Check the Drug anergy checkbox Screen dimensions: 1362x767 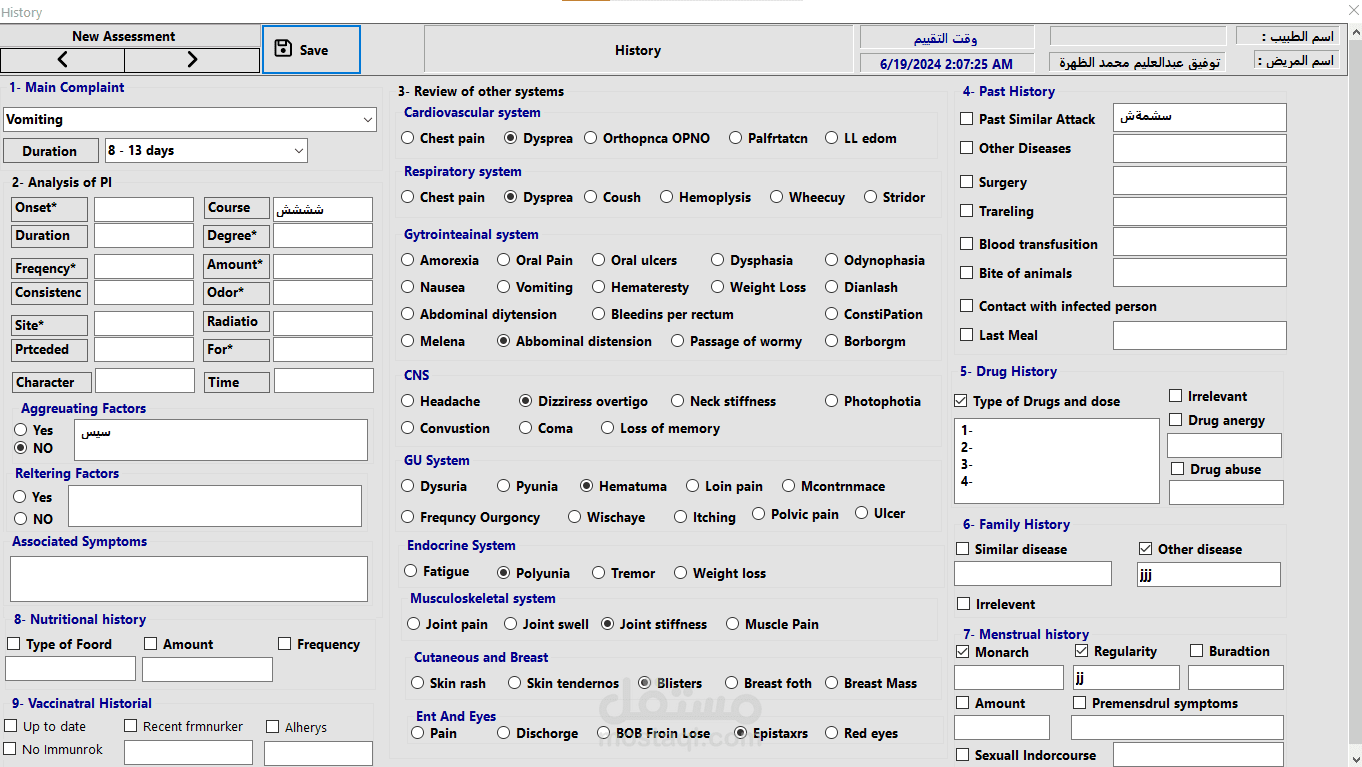(x=1176, y=420)
